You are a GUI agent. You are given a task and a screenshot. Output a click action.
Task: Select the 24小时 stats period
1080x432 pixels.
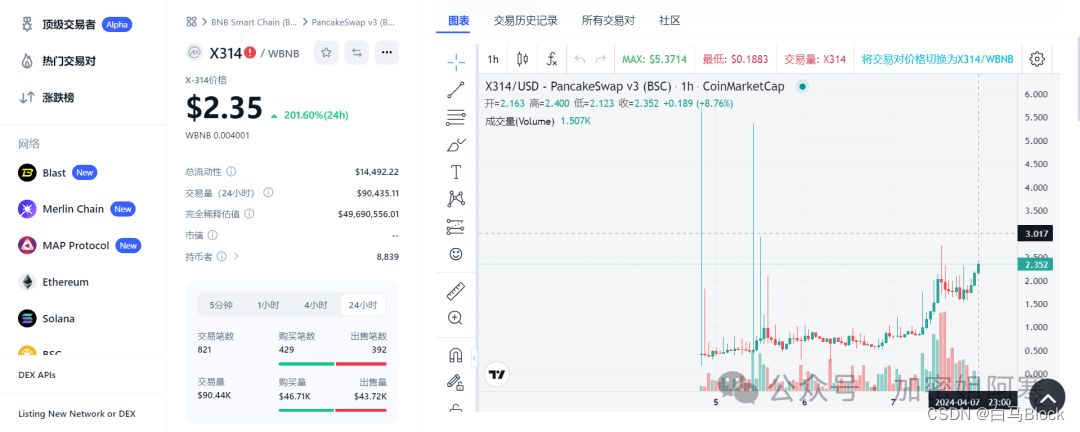pyautogui.click(x=363, y=305)
